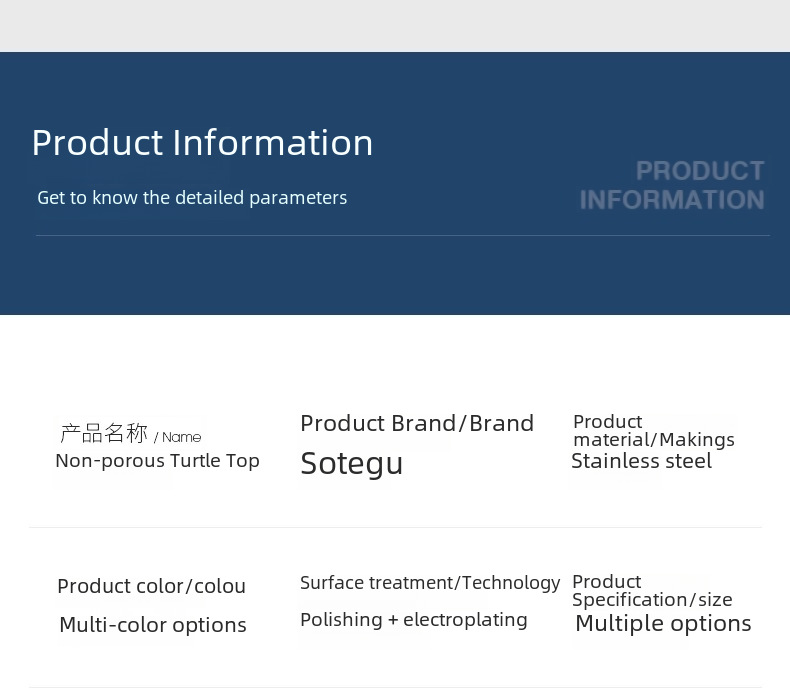Screen dimensions: 790x688
Task: Click the gray strip above the blue banner
Action: coord(395,26)
